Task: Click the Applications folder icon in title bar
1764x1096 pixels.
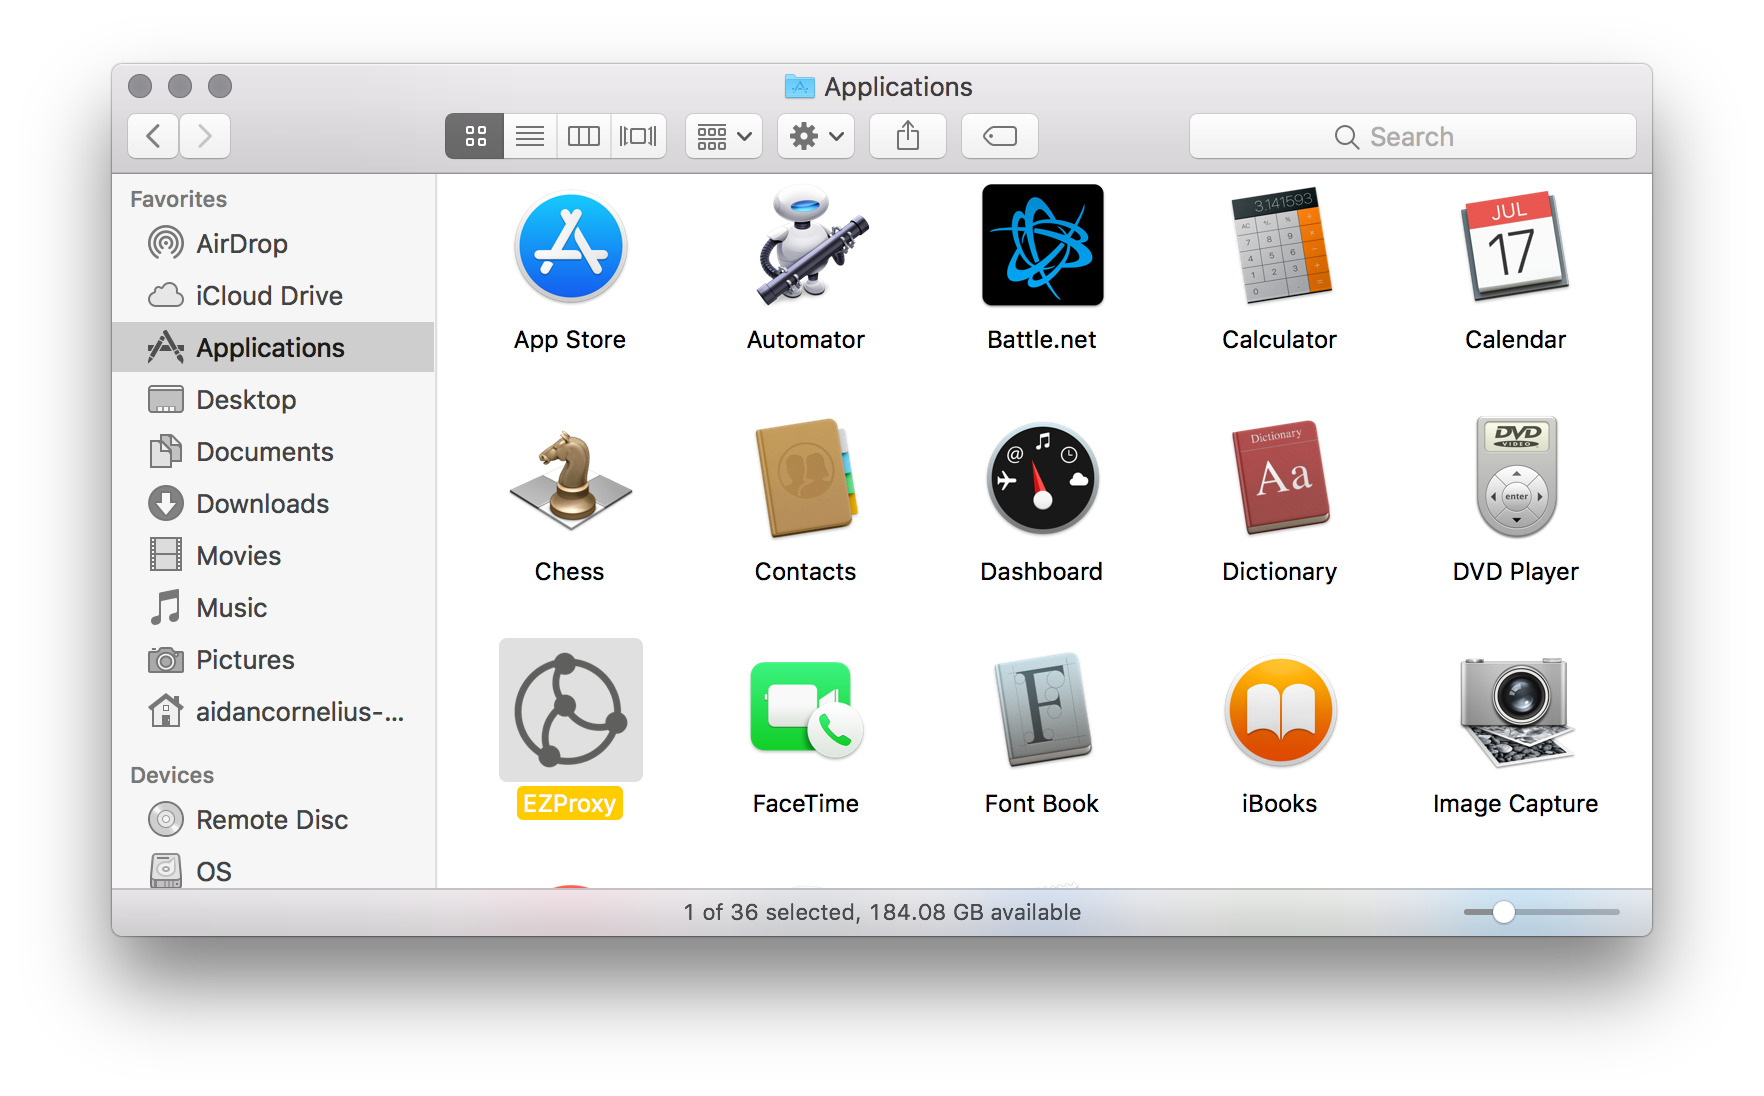Action: tap(800, 86)
